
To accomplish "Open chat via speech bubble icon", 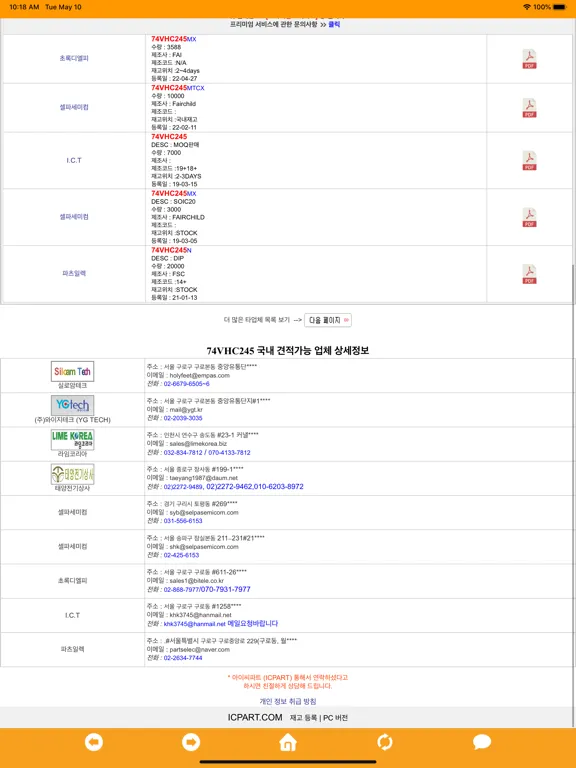I will tap(482, 743).
